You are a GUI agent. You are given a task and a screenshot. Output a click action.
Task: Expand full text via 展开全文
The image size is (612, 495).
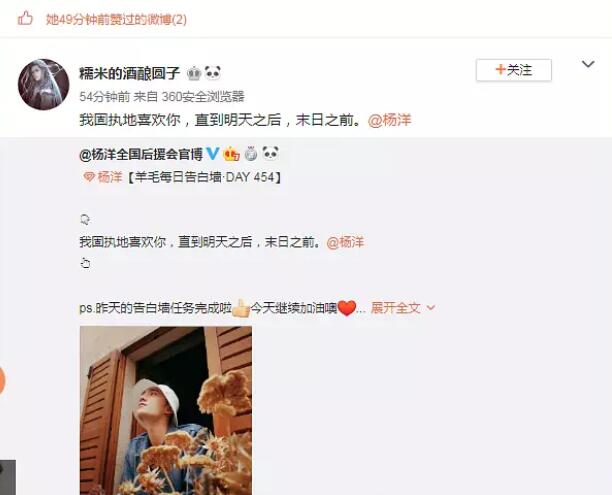tap(403, 308)
